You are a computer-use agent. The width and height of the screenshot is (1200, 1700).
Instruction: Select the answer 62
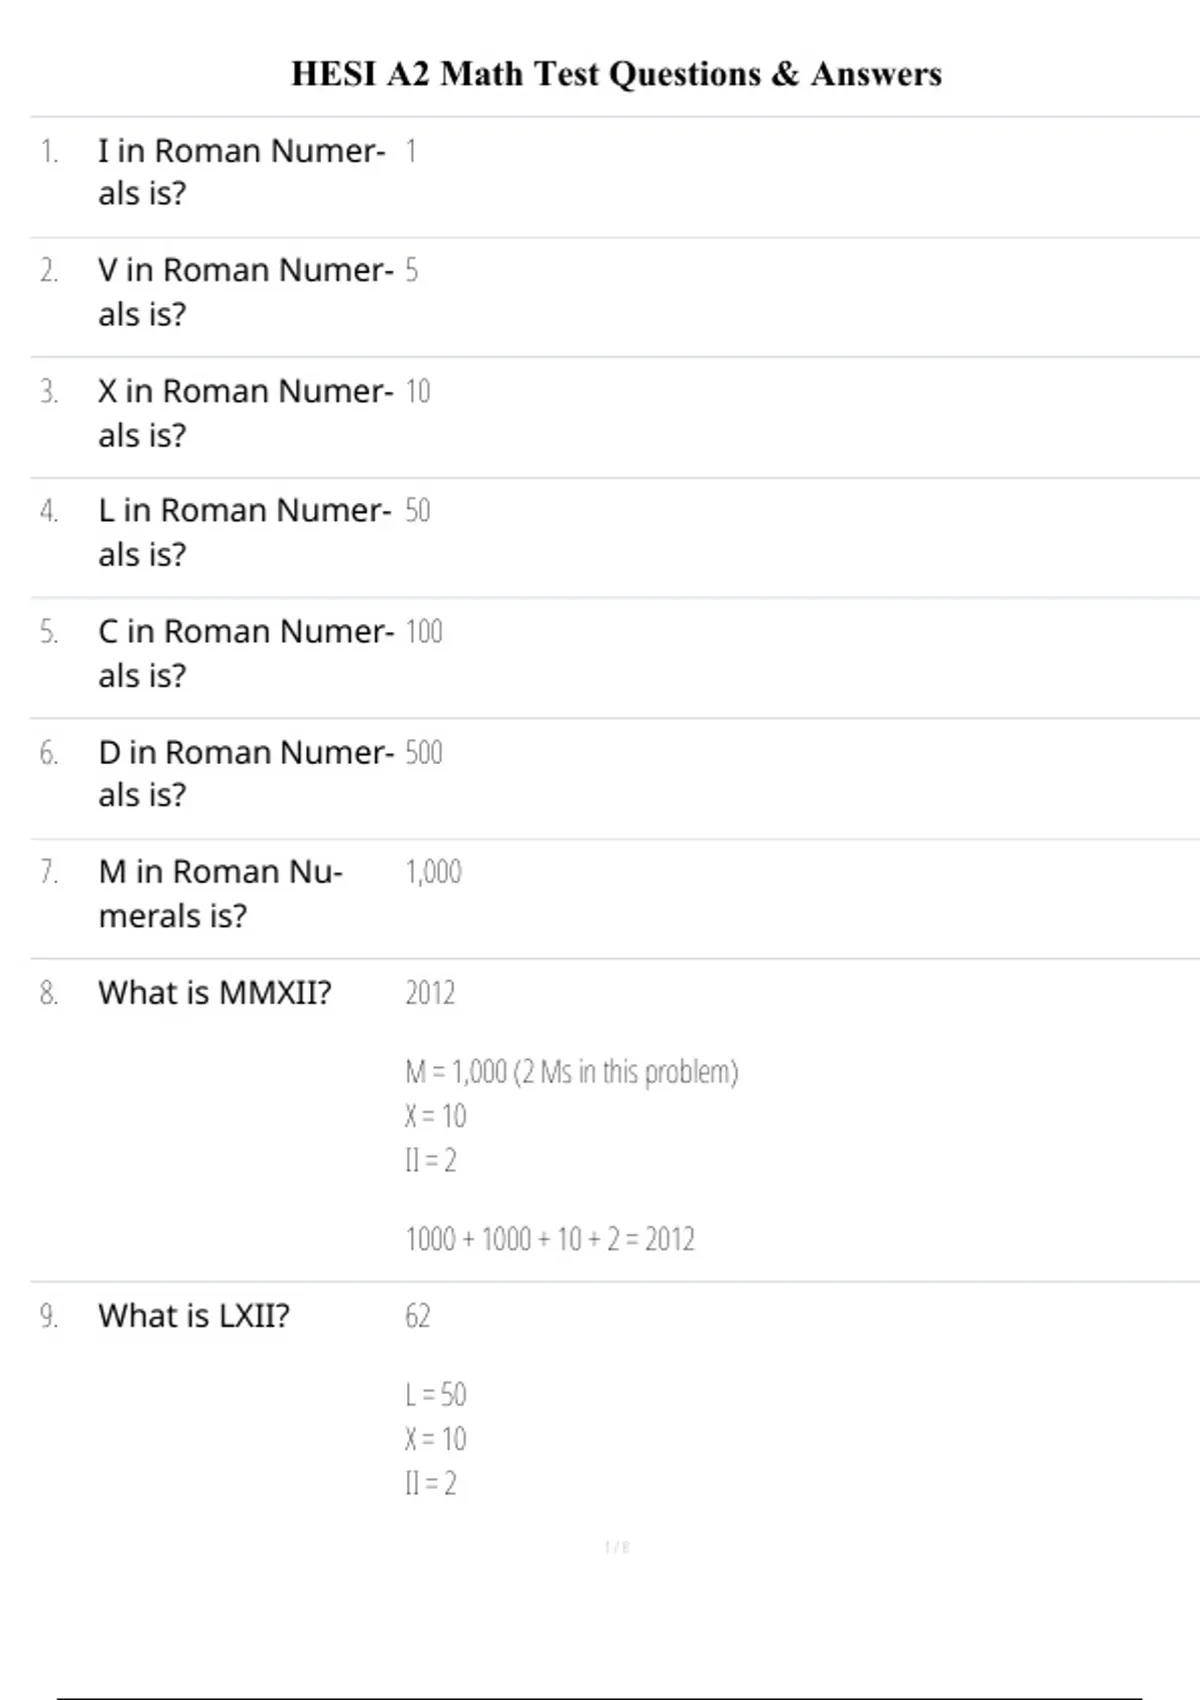[417, 1316]
